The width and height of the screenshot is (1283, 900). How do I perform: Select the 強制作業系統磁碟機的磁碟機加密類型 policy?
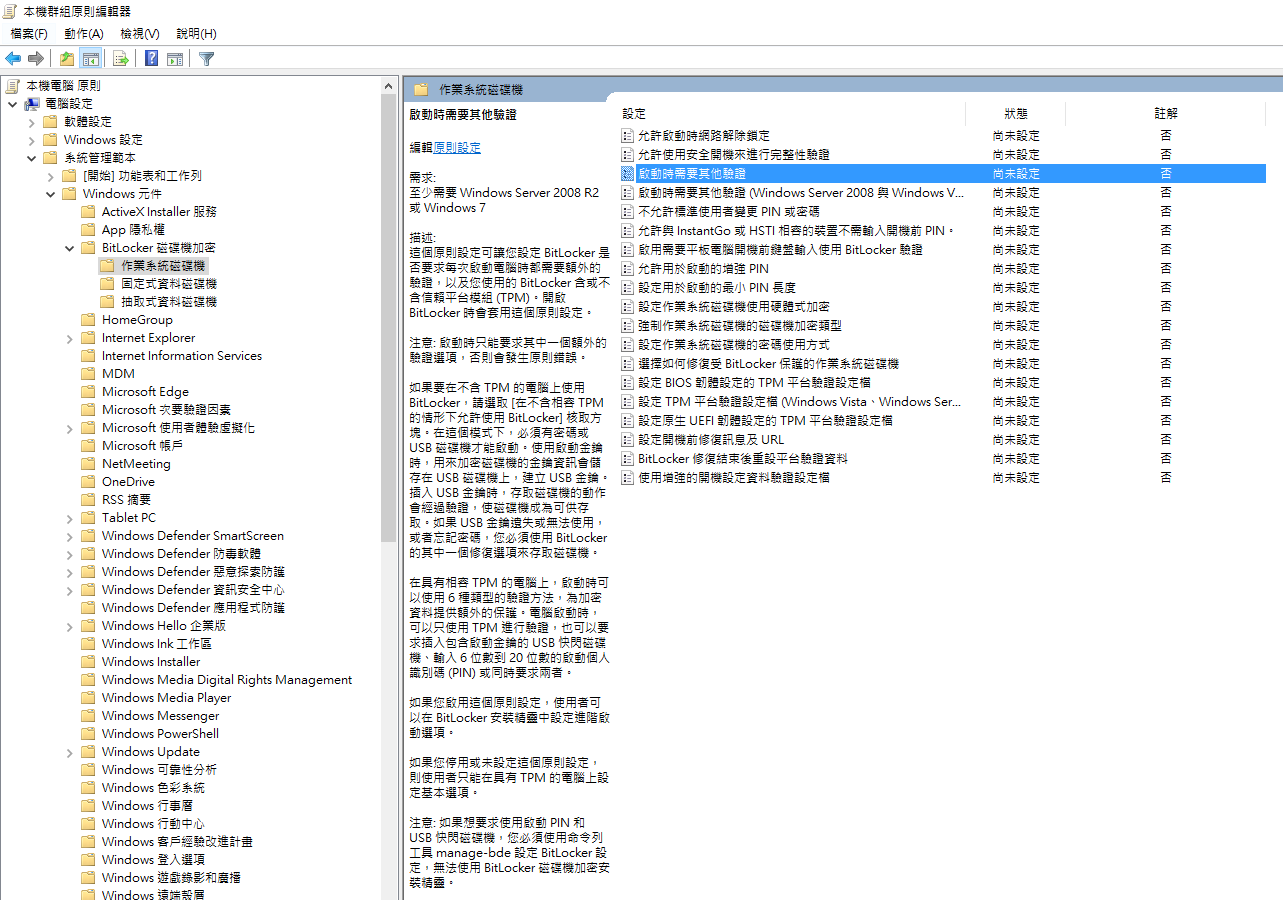[x=740, y=325]
